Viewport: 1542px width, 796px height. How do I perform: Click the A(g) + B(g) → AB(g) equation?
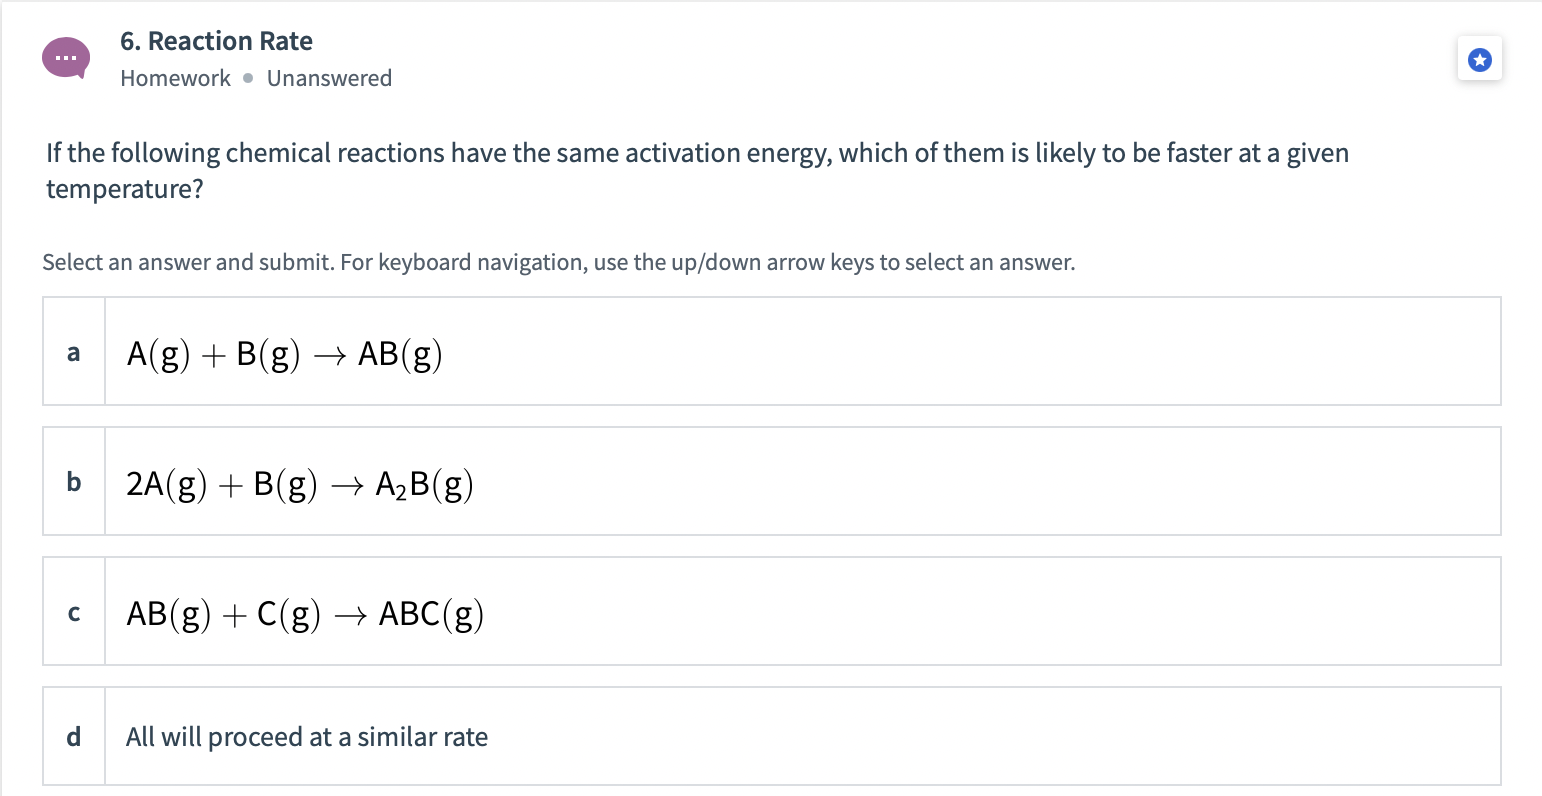pos(283,354)
